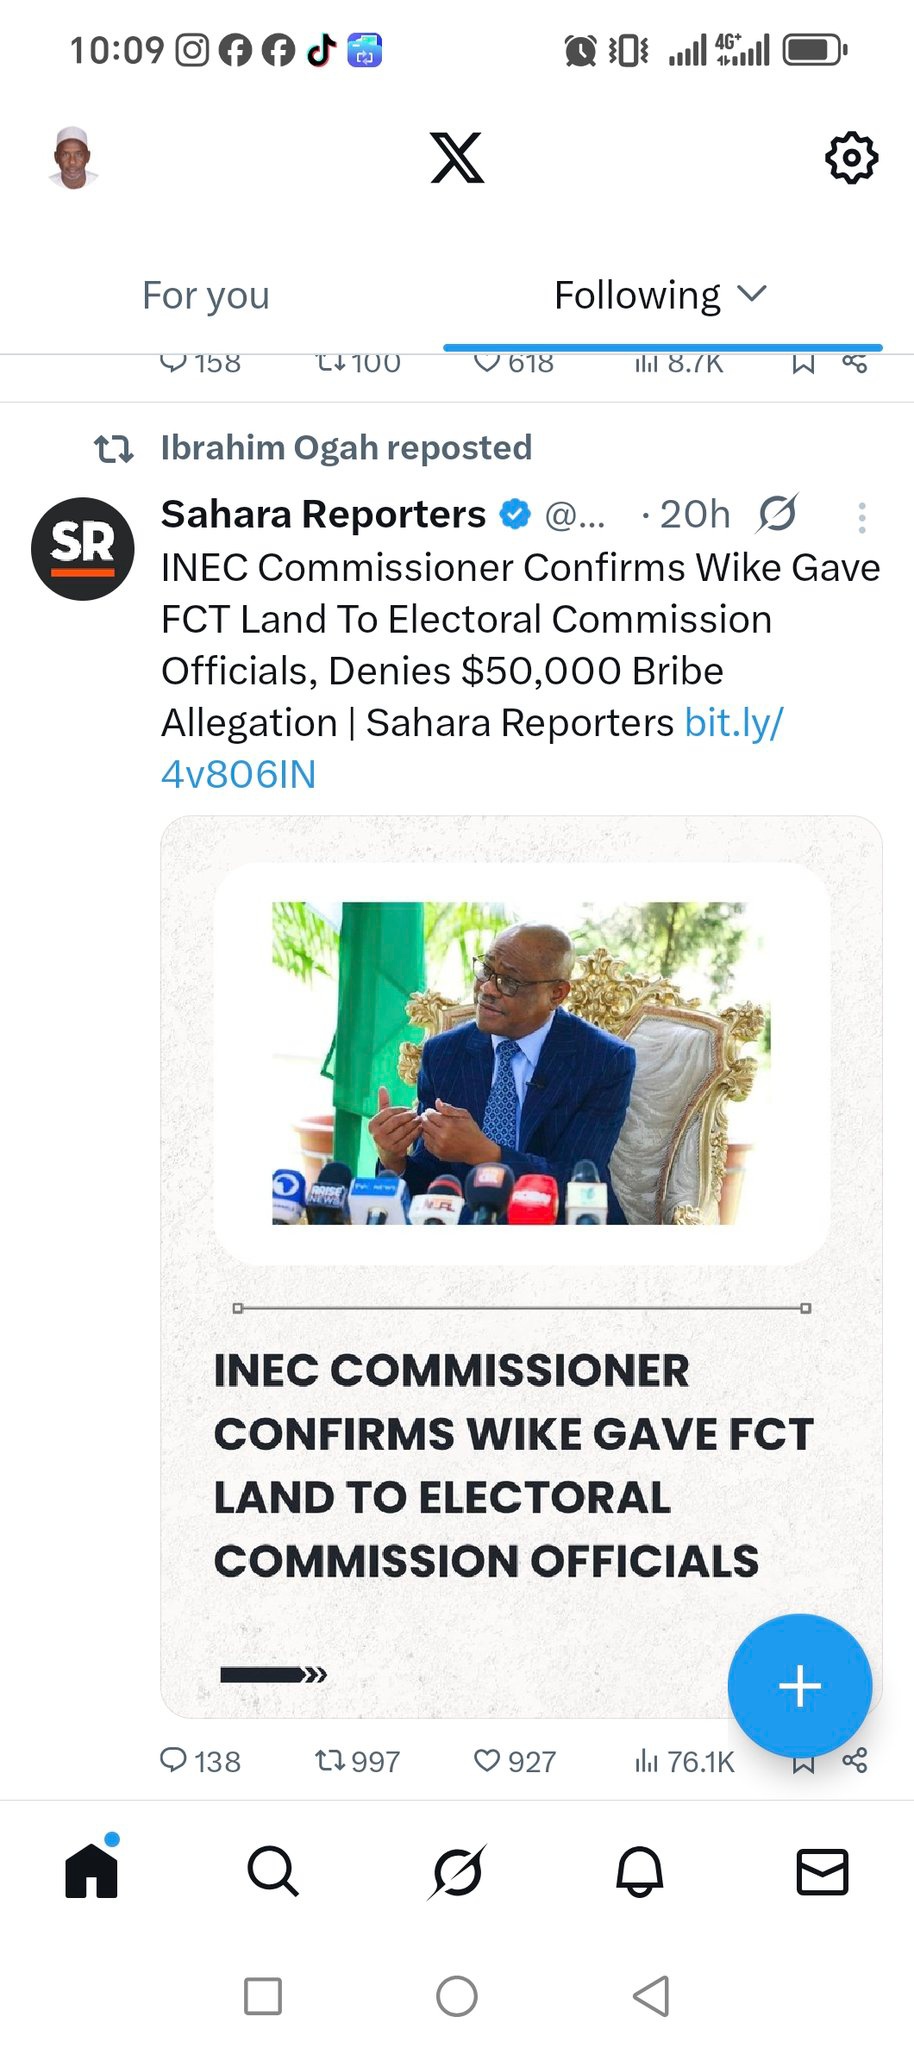Switch to the For you tab
This screenshot has height=2048, width=914.
[x=206, y=296]
